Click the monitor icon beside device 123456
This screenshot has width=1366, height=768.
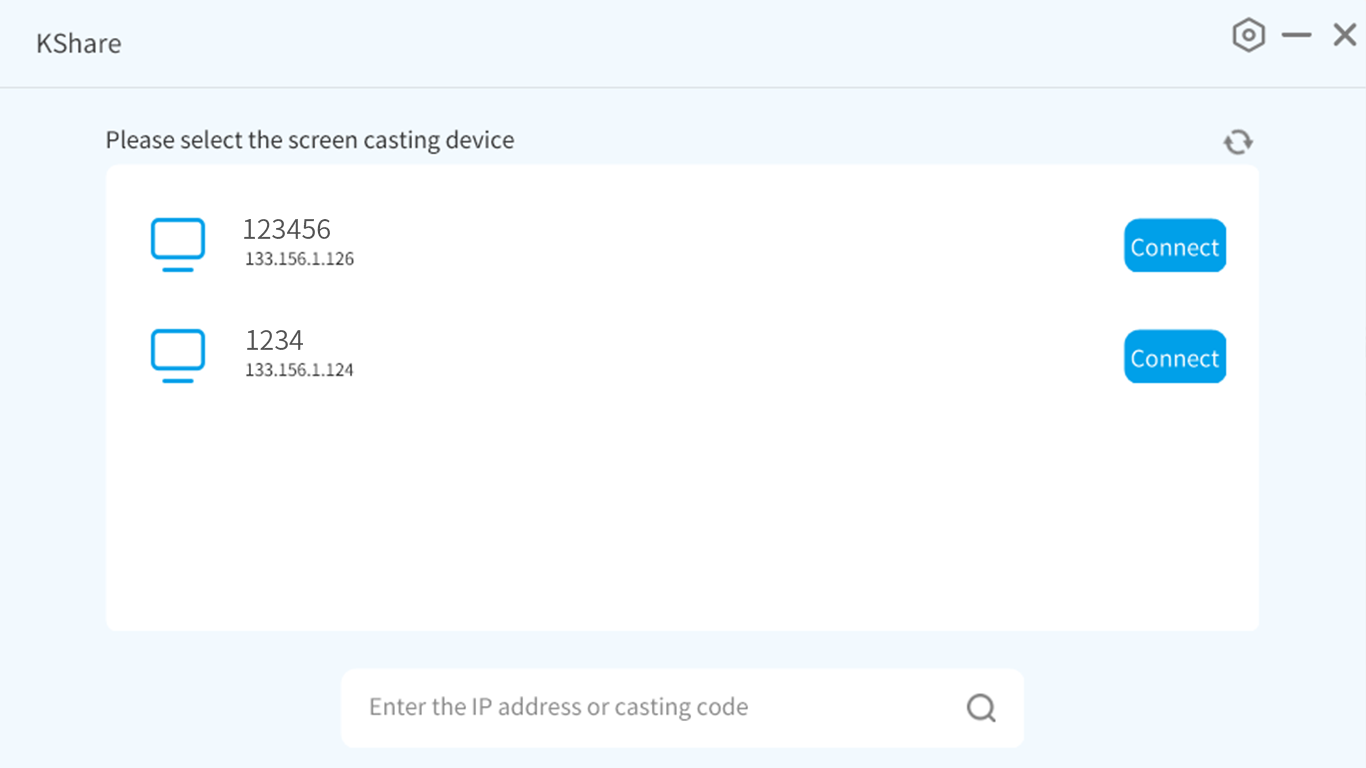point(178,244)
